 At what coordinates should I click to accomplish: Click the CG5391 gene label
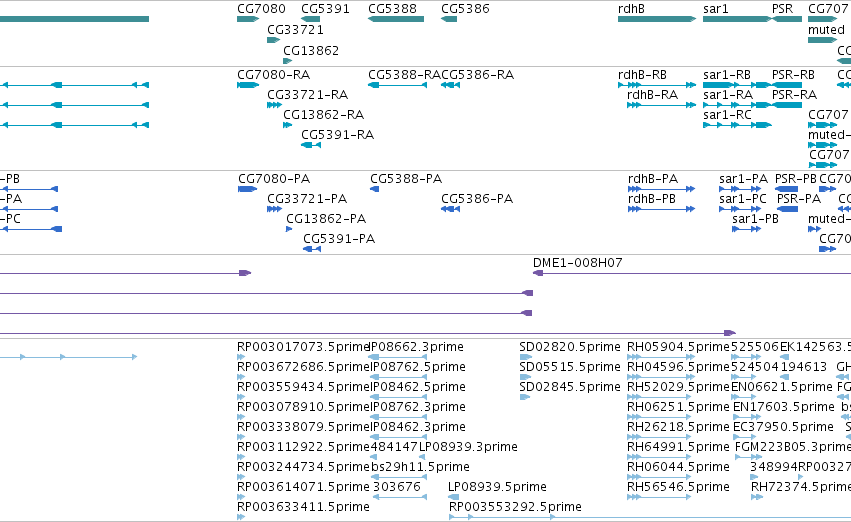[325, 9]
